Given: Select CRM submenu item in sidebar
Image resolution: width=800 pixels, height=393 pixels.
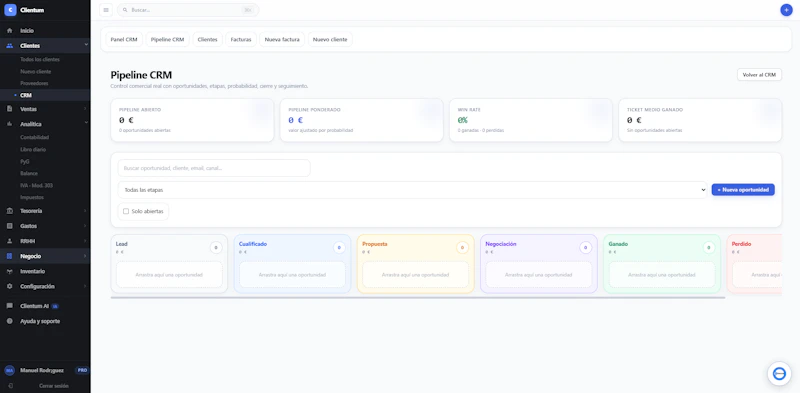Looking at the screenshot, I should tap(26, 95).
